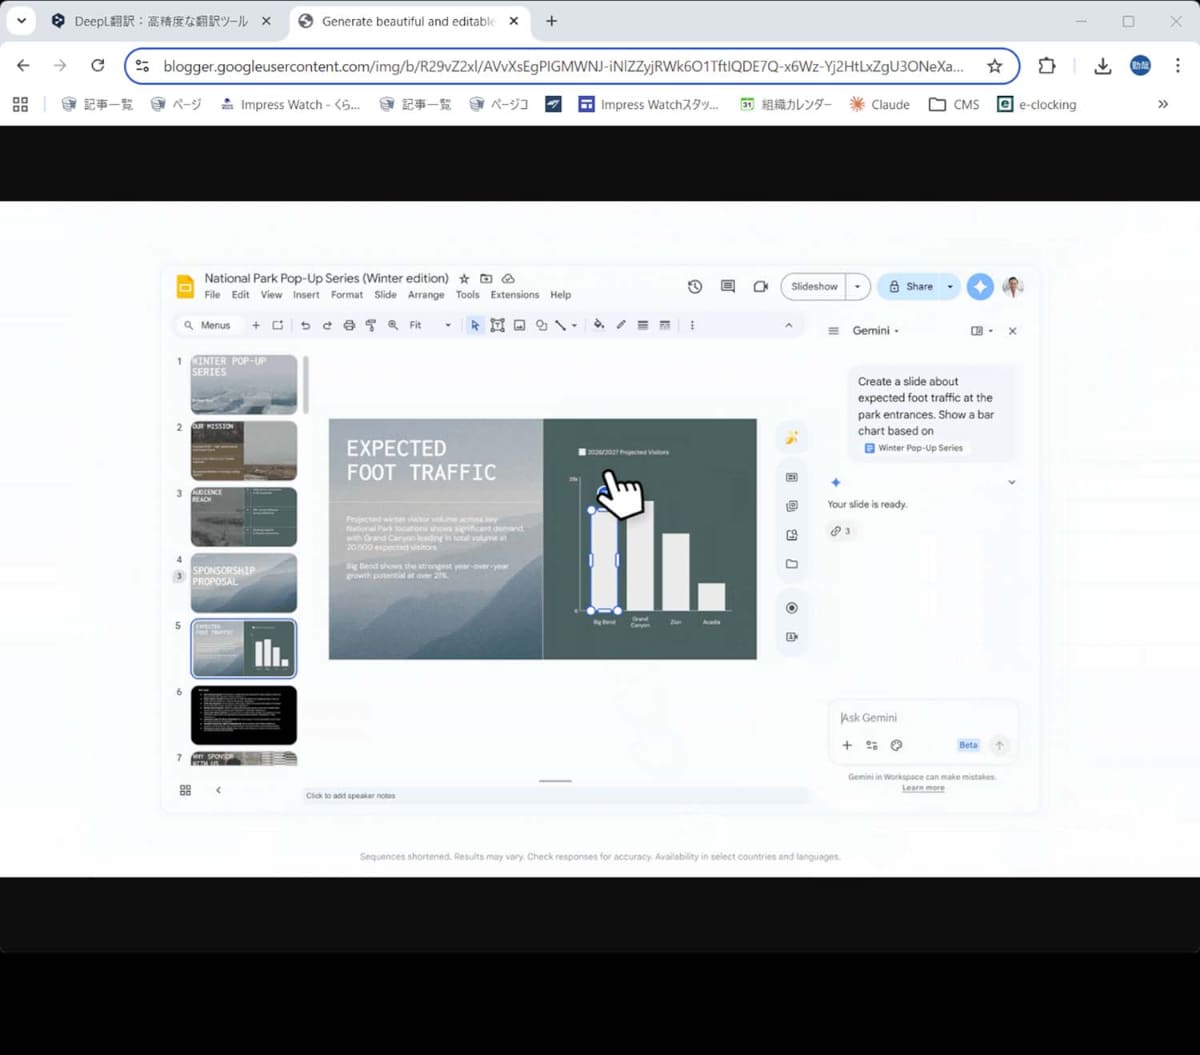Click the Border color pencil icon
The height and width of the screenshot is (1055, 1200).
click(621, 325)
